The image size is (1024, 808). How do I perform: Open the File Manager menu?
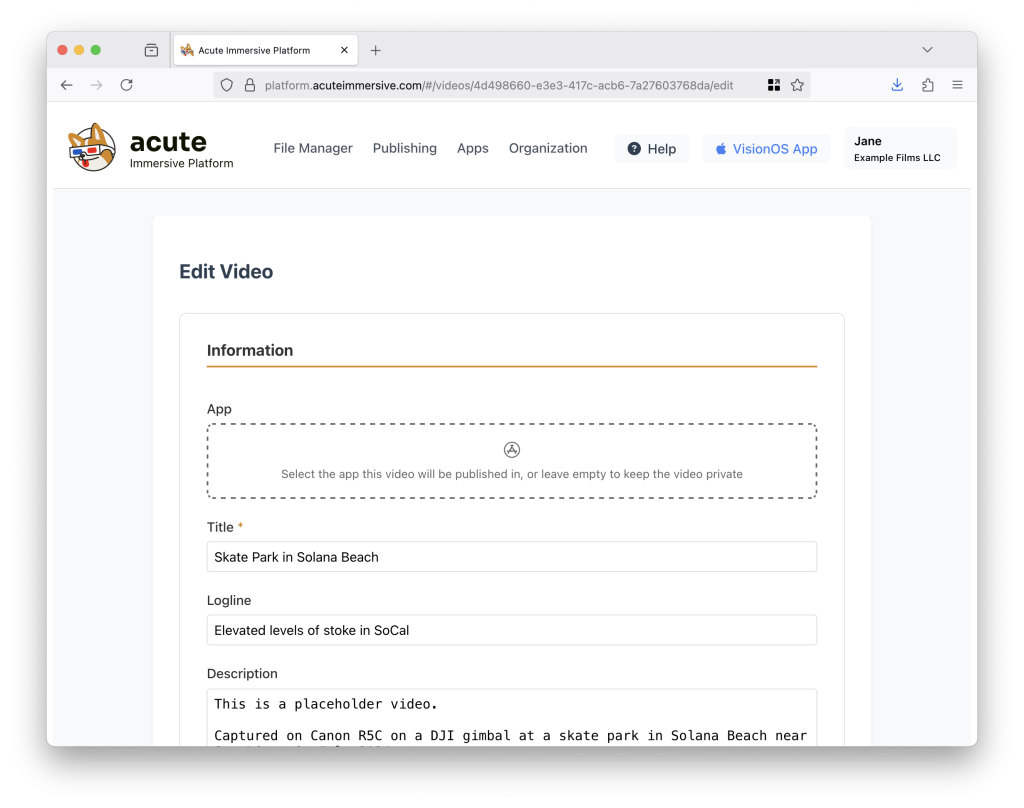tap(313, 148)
